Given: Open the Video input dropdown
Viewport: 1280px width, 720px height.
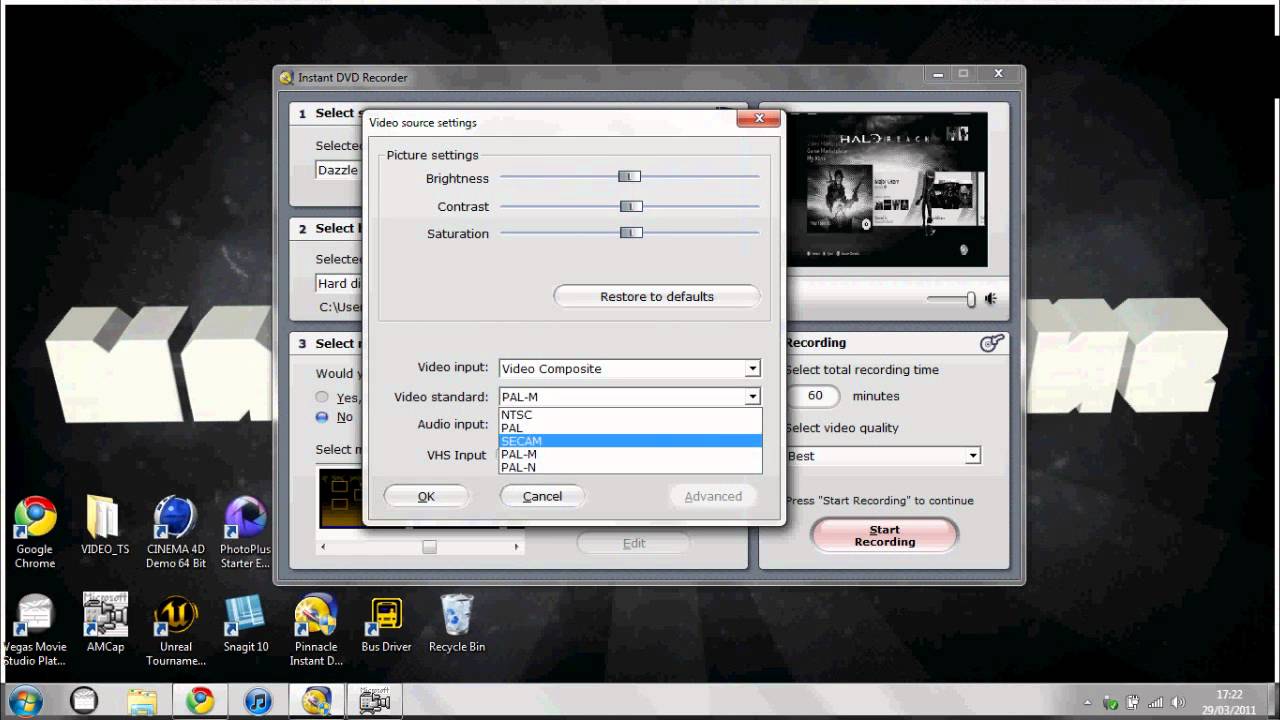Looking at the screenshot, I should [x=630, y=369].
